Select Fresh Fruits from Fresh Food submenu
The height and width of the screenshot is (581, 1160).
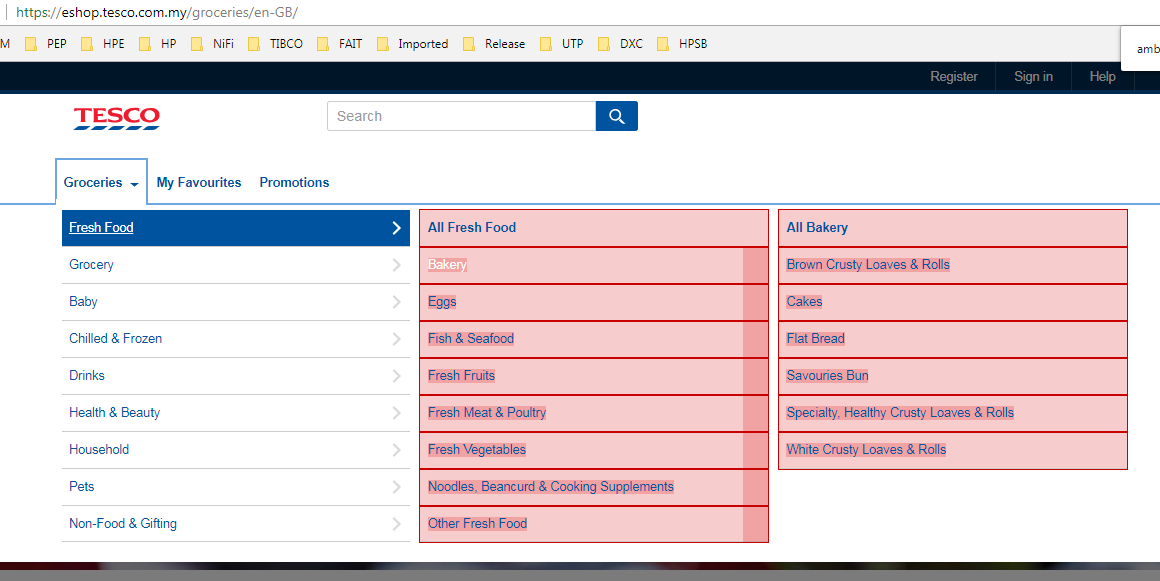pyautogui.click(x=461, y=376)
